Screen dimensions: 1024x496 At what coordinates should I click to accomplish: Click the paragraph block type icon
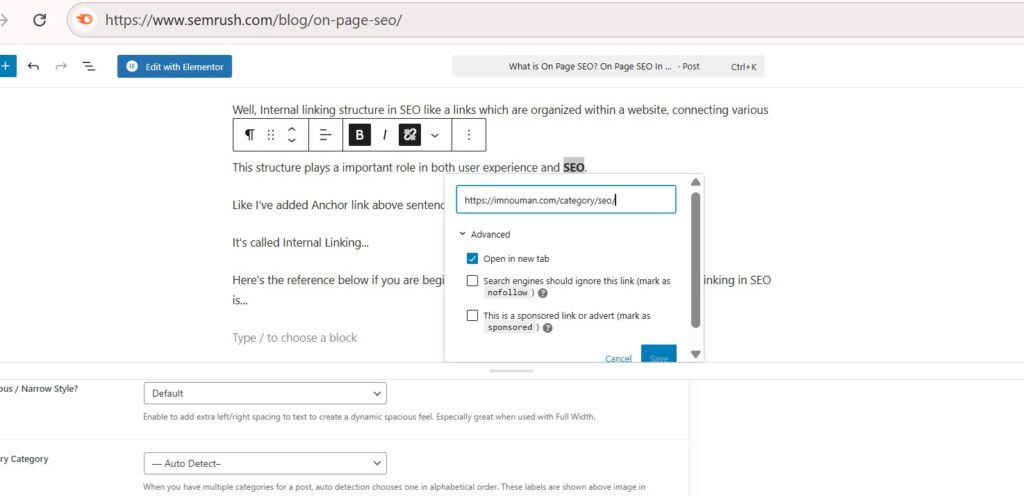(249, 135)
